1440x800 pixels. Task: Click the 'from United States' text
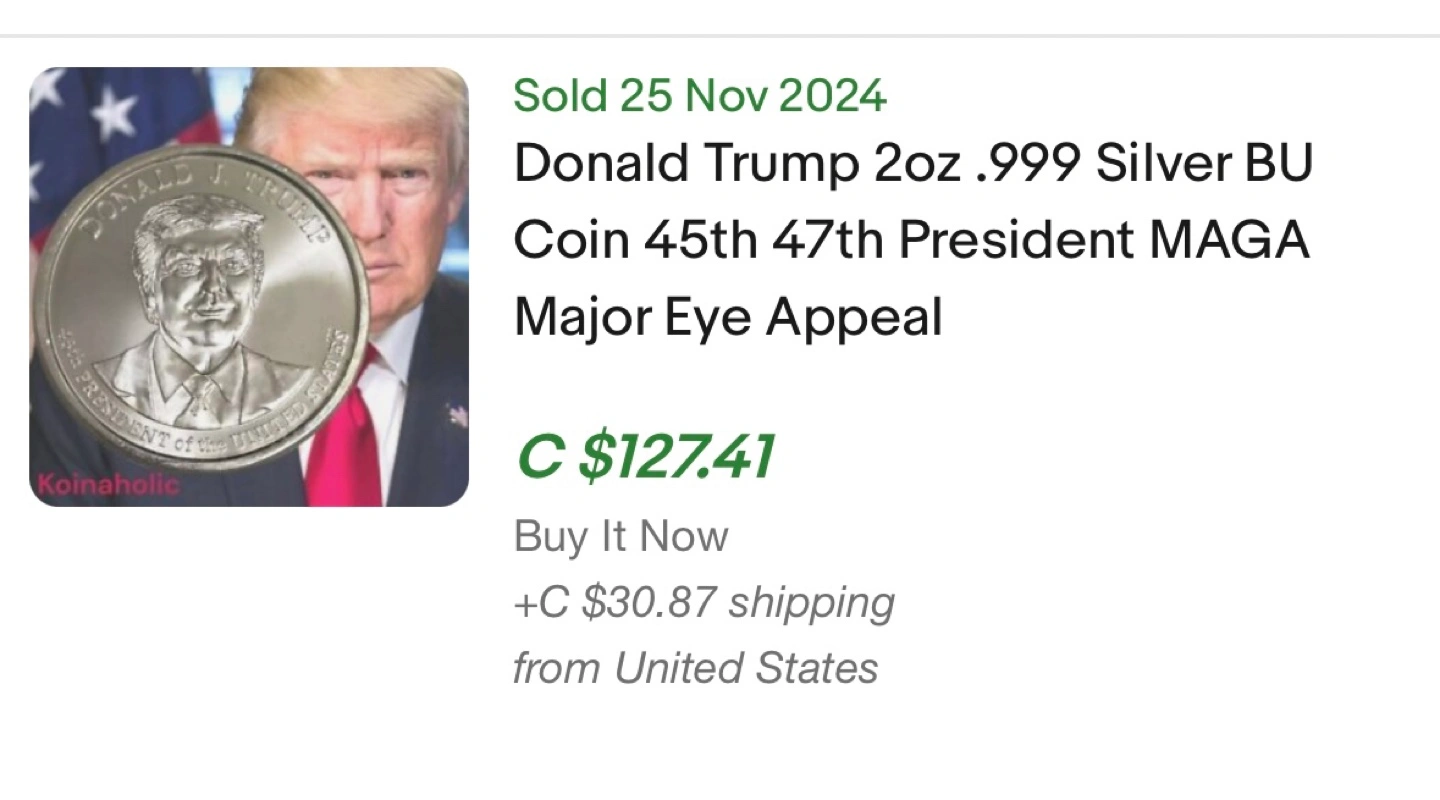pos(695,668)
